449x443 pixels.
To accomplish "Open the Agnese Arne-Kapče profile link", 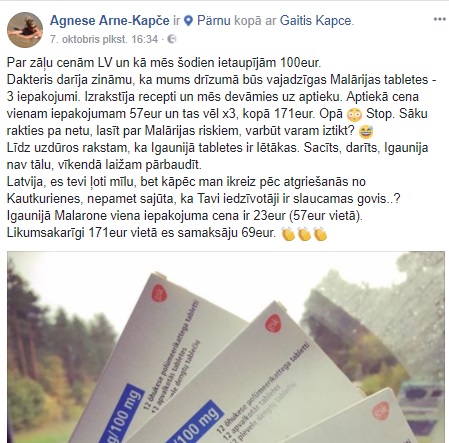I will [x=110, y=21].
